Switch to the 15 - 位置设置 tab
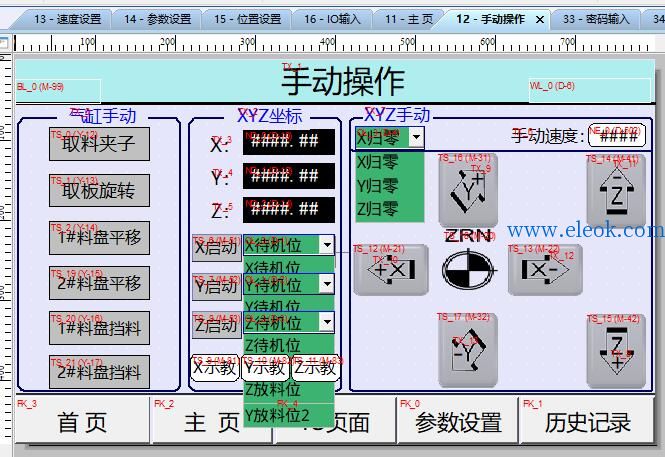This screenshot has width=665, height=457. [248, 19]
